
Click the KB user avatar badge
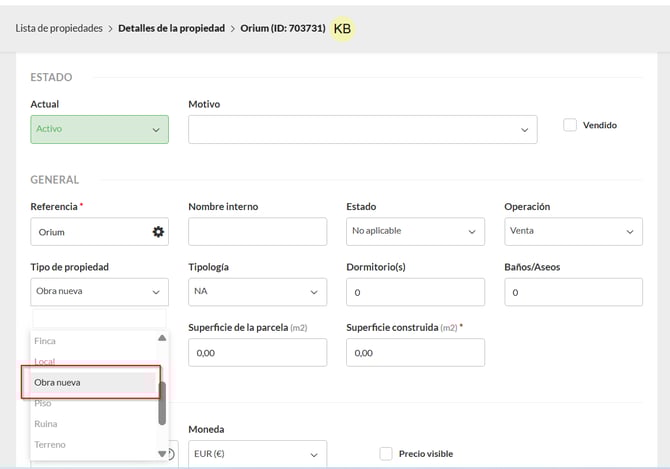tap(342, 29)
